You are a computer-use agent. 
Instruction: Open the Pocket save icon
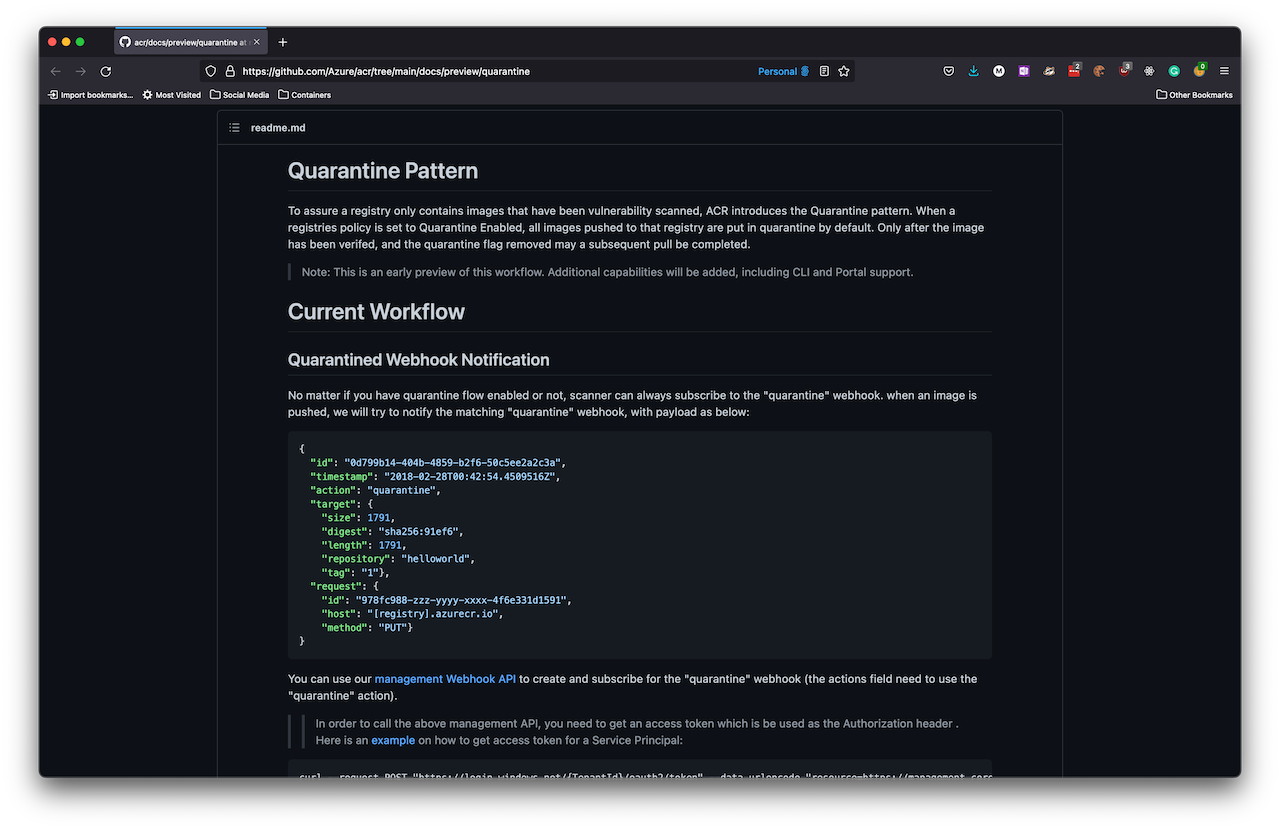click(949, 71)
